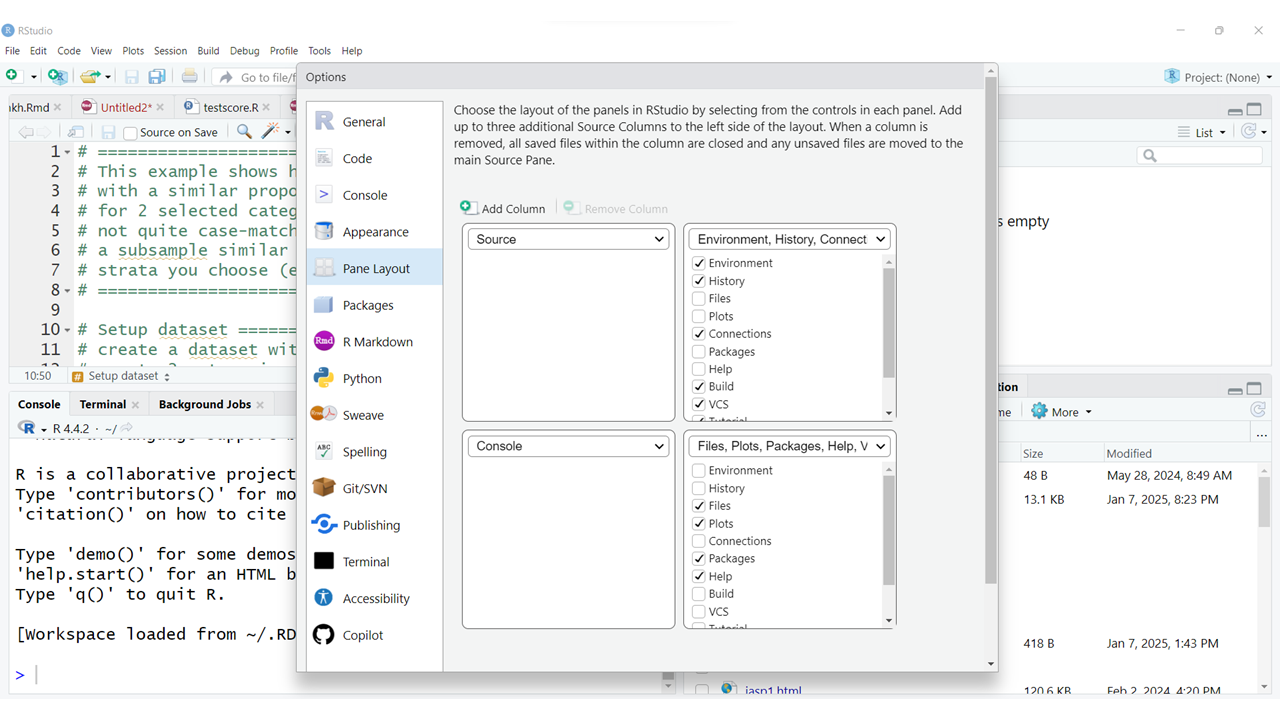Open the Python settings section
This screenshot has height=720, width=1280.
pos(361,378)
